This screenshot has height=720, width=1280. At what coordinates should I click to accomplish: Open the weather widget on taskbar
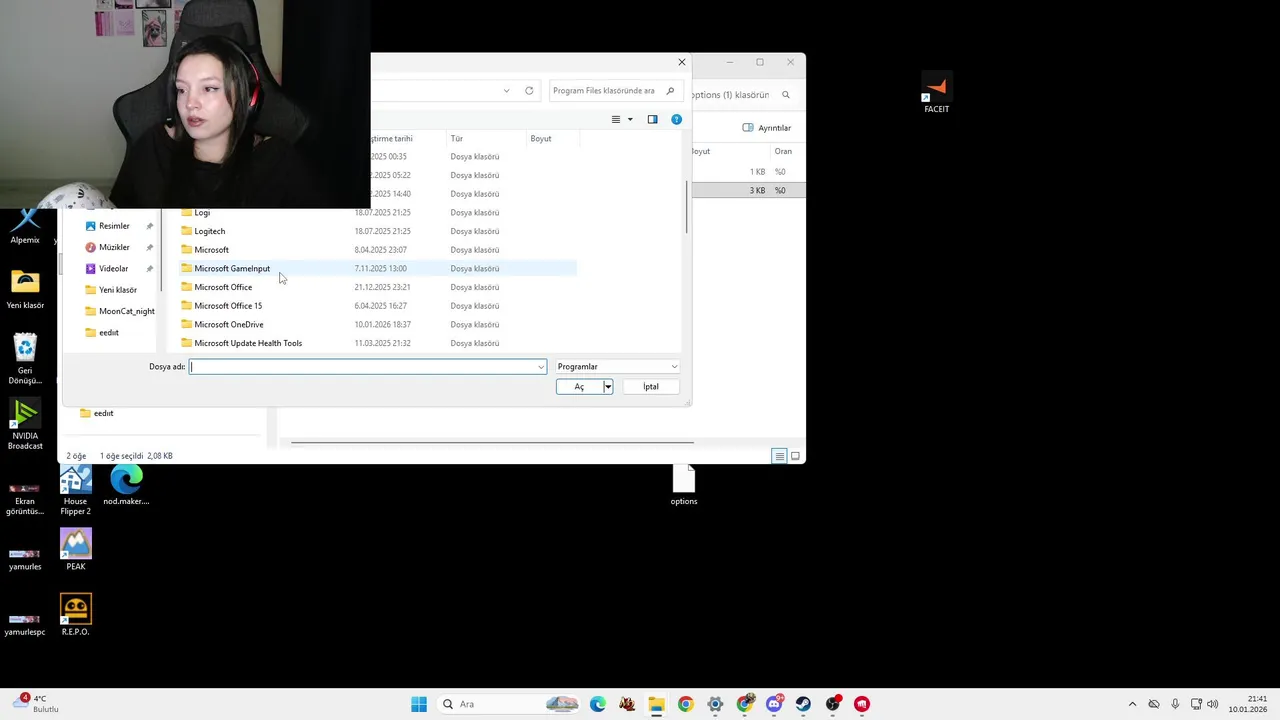point(35,704)
